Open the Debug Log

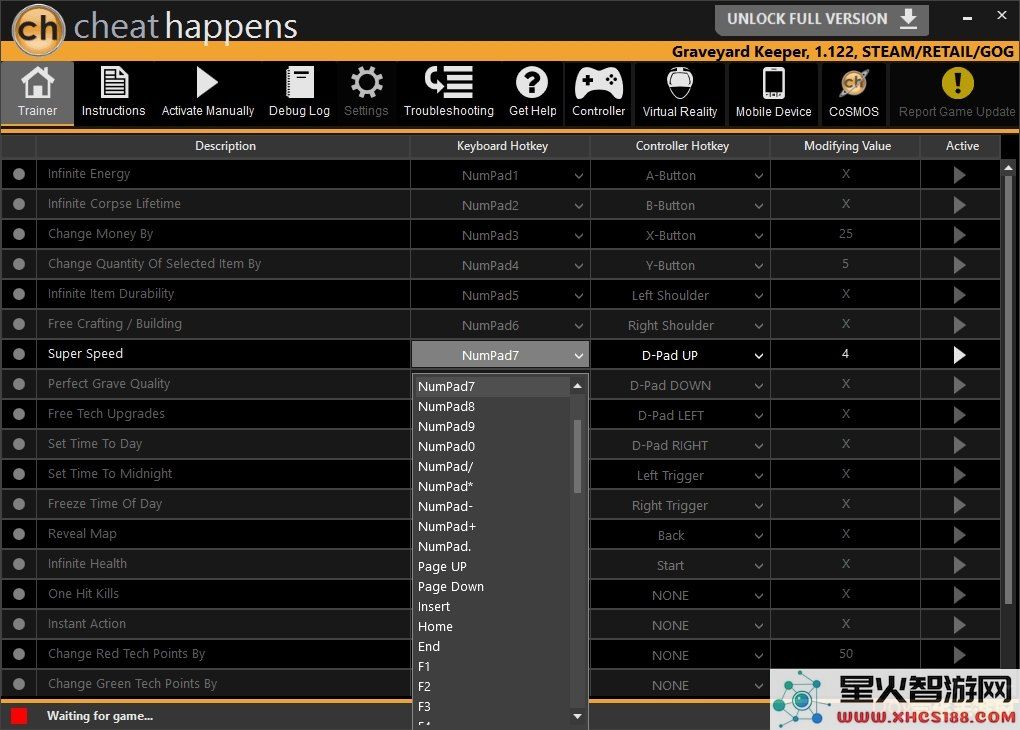pyautogui.click(x=299, y=92)
